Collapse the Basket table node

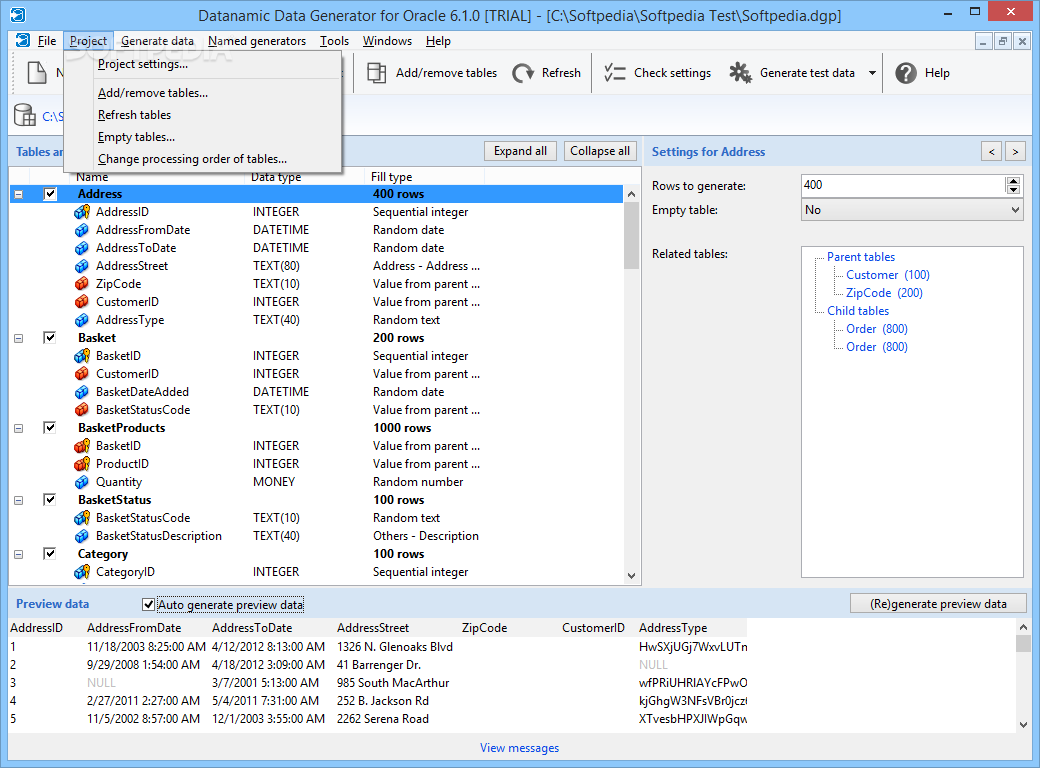pyautogui.click(x=19, y=338)
